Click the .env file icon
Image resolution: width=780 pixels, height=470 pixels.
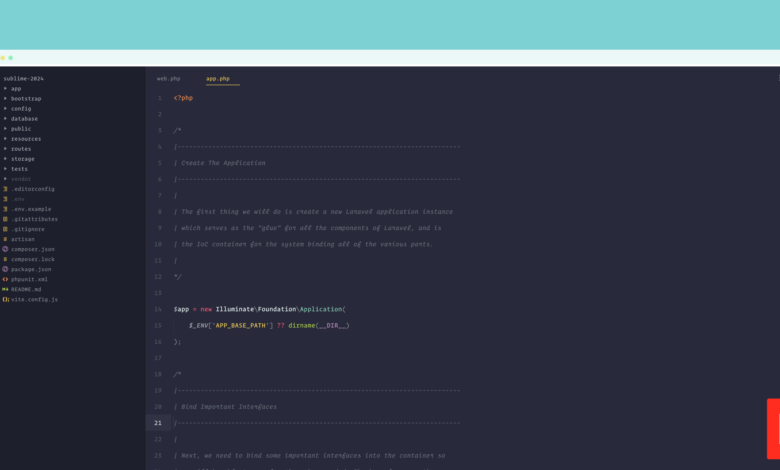pyautogui.click(x=5, y=199)
